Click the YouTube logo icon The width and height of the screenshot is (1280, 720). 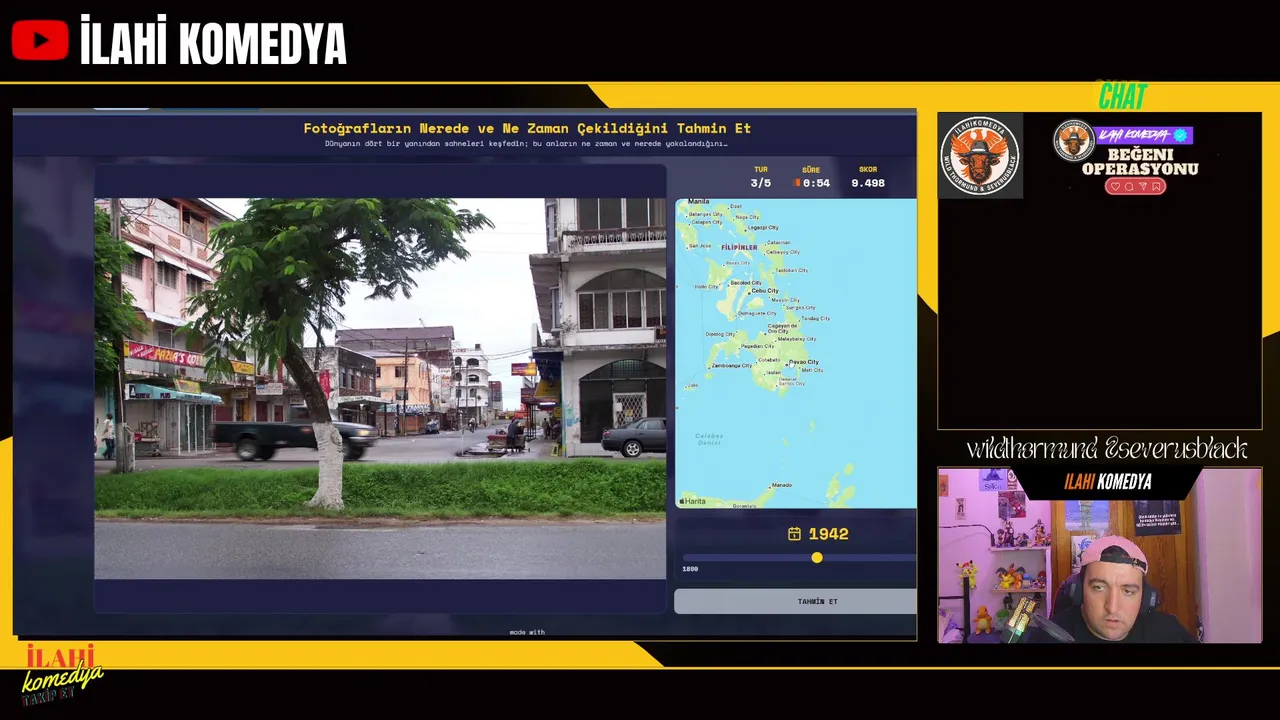pos(40,41)
